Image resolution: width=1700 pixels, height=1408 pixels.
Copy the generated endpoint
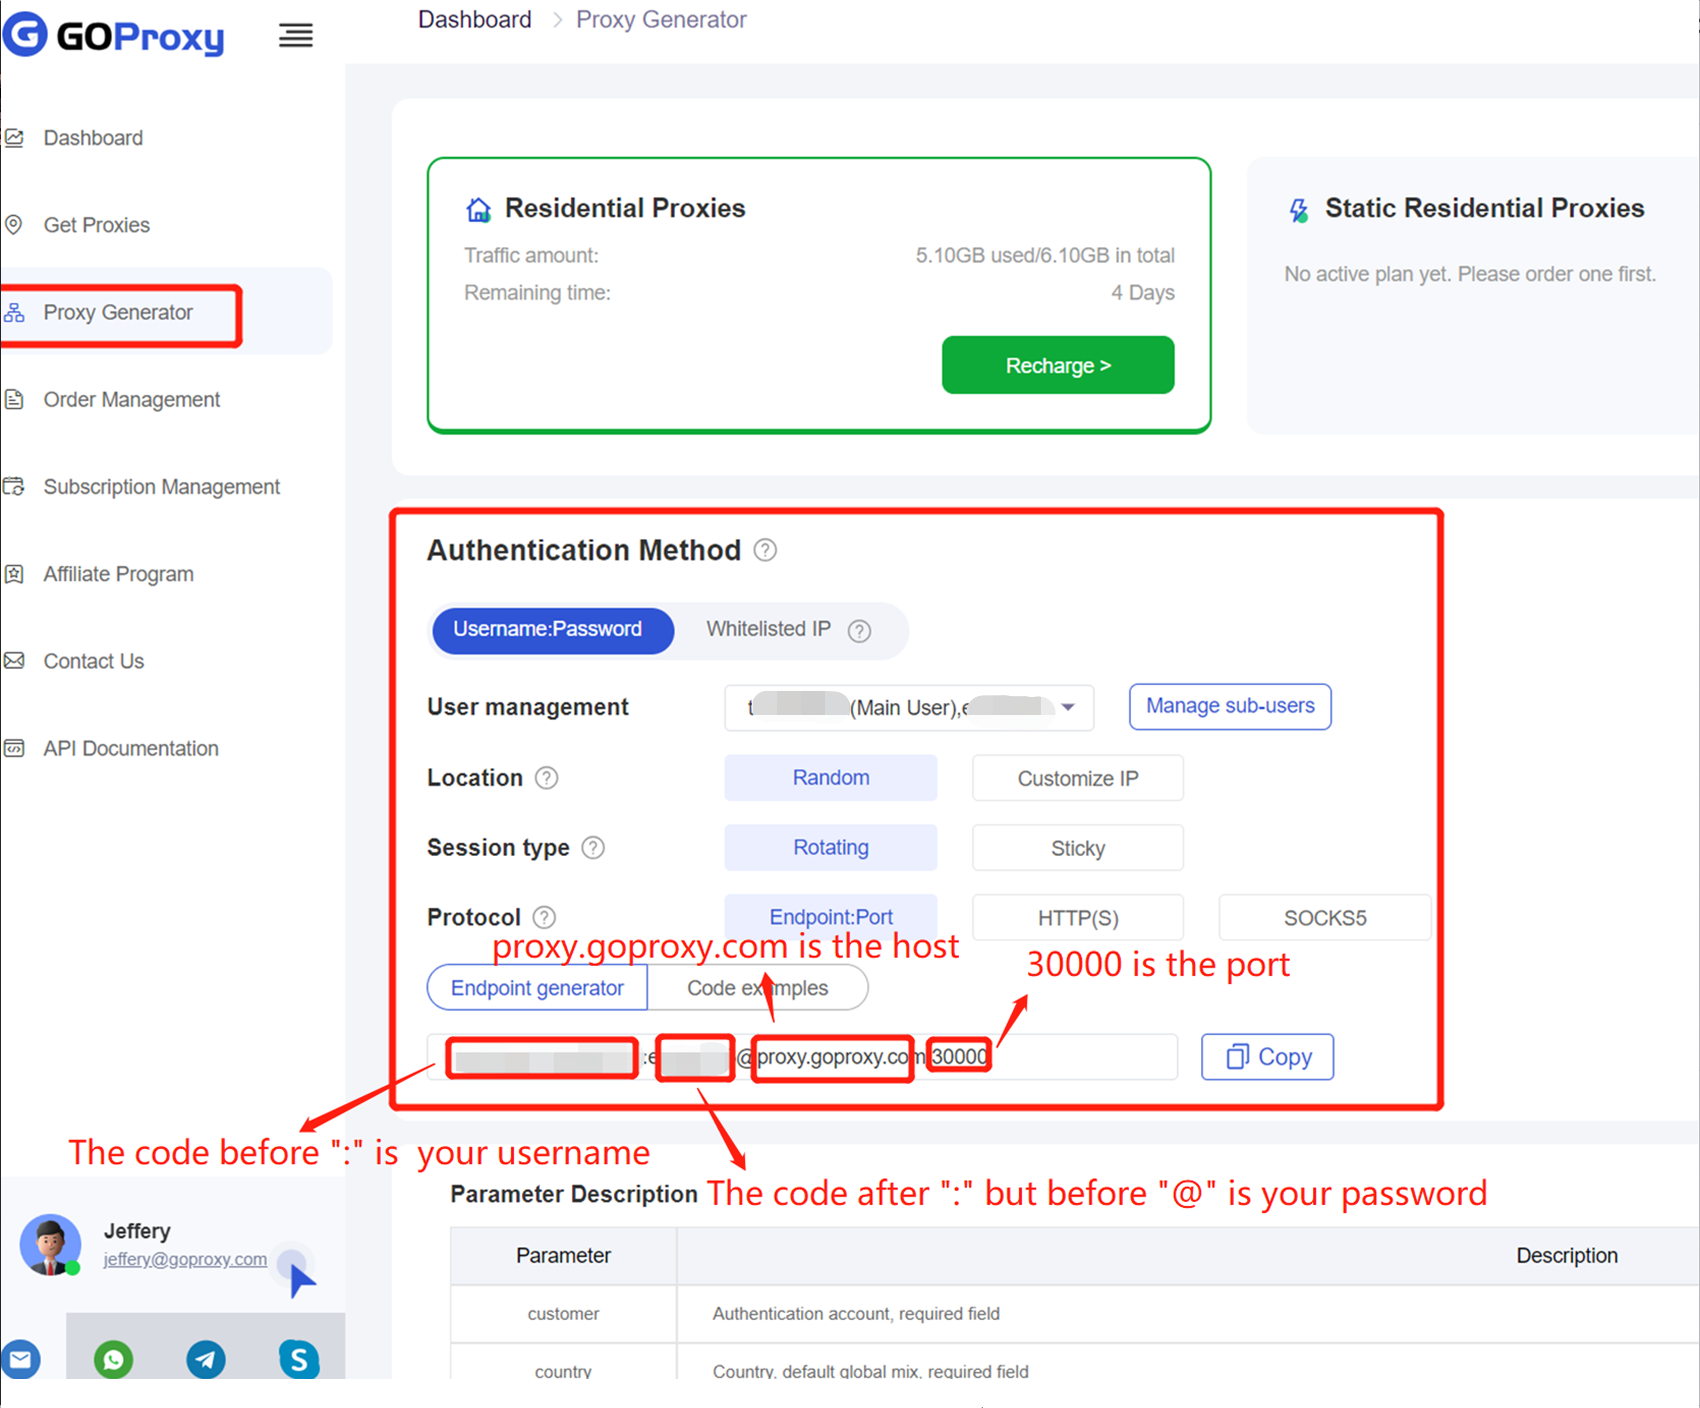pyautogui.click(x=1267, y=1057)
